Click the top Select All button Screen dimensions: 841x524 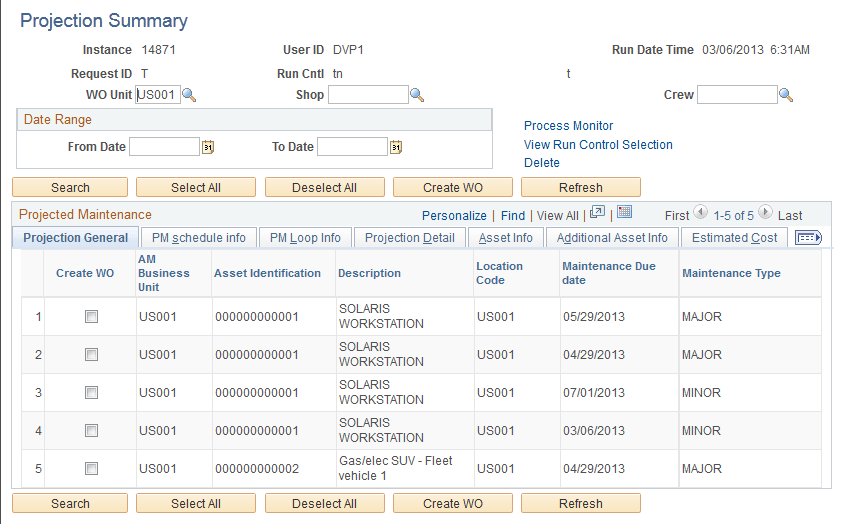(196, 188)
